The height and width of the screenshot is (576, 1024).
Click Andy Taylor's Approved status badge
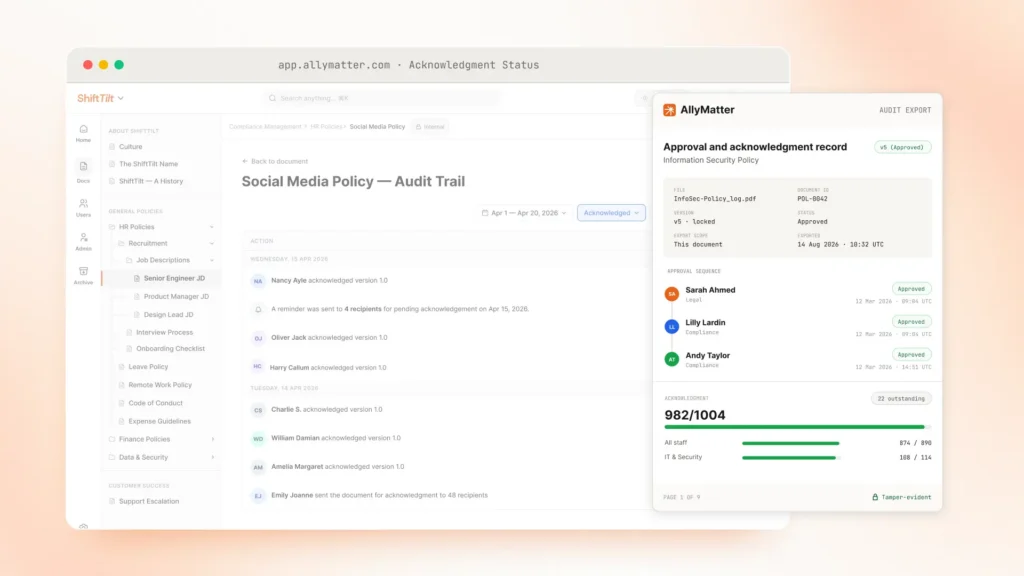tap(911, 355)
